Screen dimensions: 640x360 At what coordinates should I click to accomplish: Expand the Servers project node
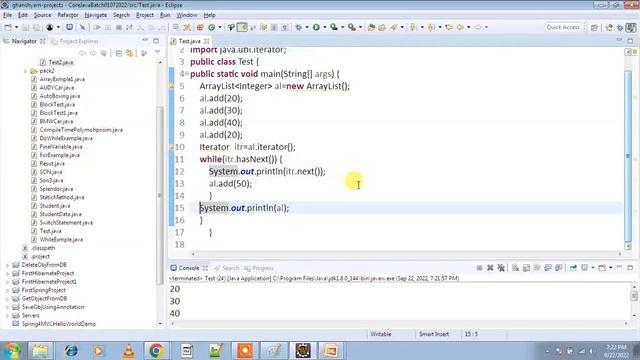pyautogui.click(x=7, y=316)
